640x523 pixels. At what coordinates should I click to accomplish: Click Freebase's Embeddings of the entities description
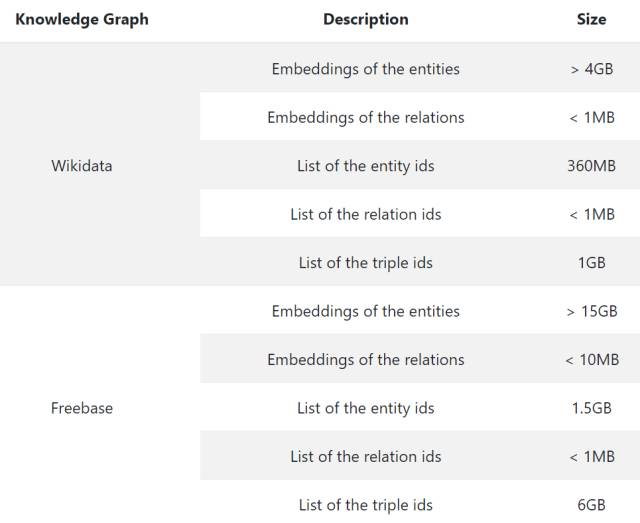(366, 311)
